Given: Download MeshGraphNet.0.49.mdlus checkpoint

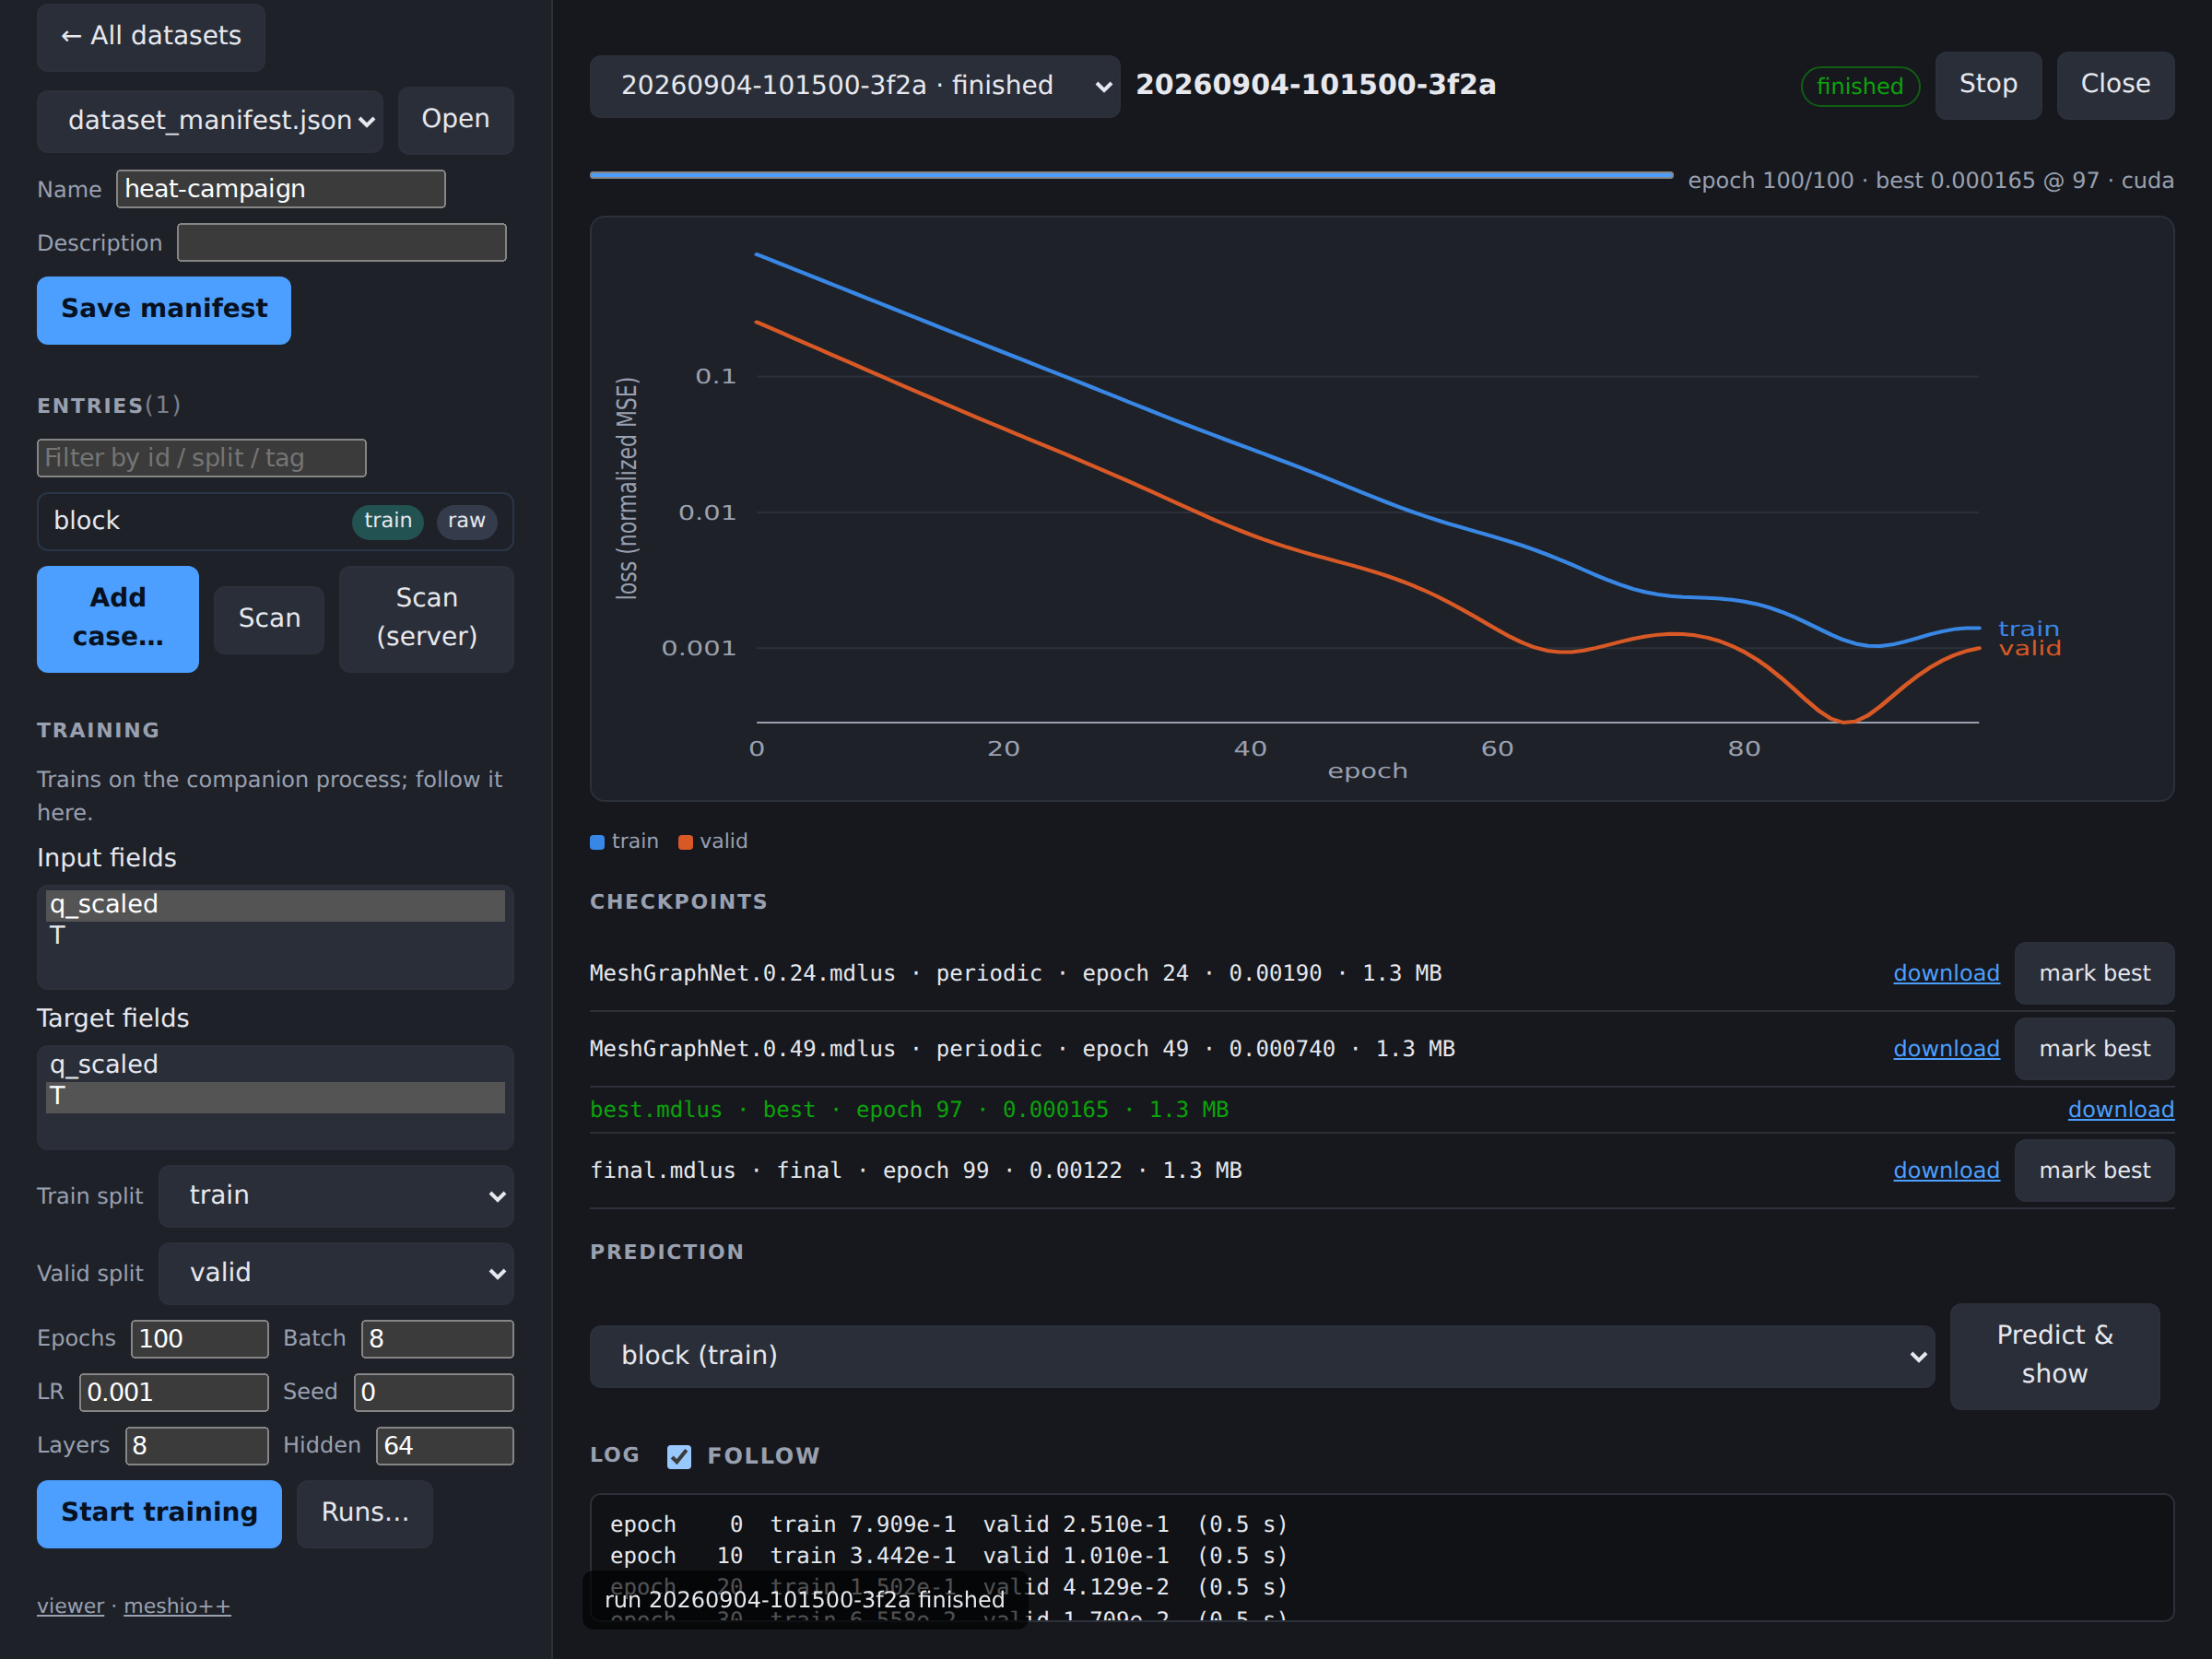Looking at the screenshot, I should [x=1946, y=1049].
